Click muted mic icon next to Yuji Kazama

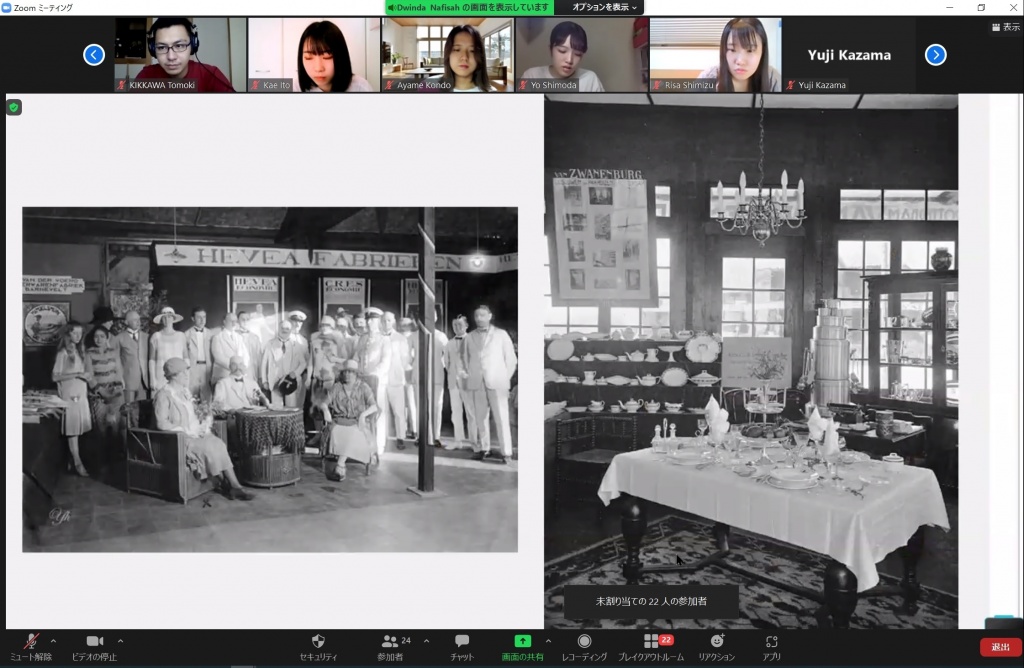(x=791, y=85)
